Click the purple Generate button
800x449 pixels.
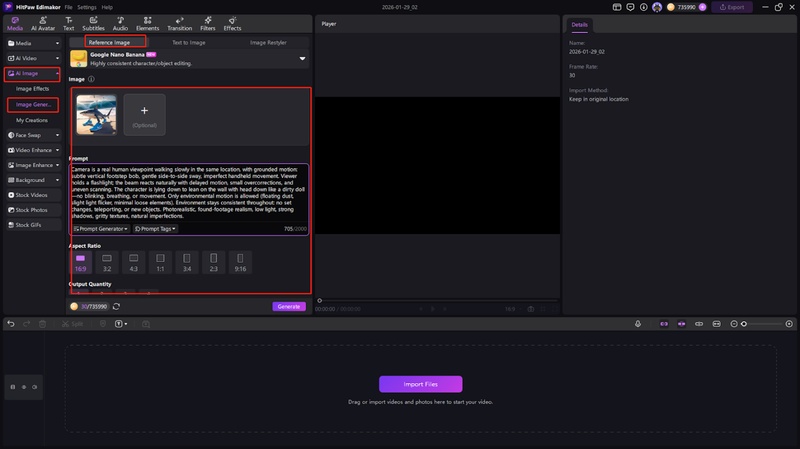coord(289,307)
